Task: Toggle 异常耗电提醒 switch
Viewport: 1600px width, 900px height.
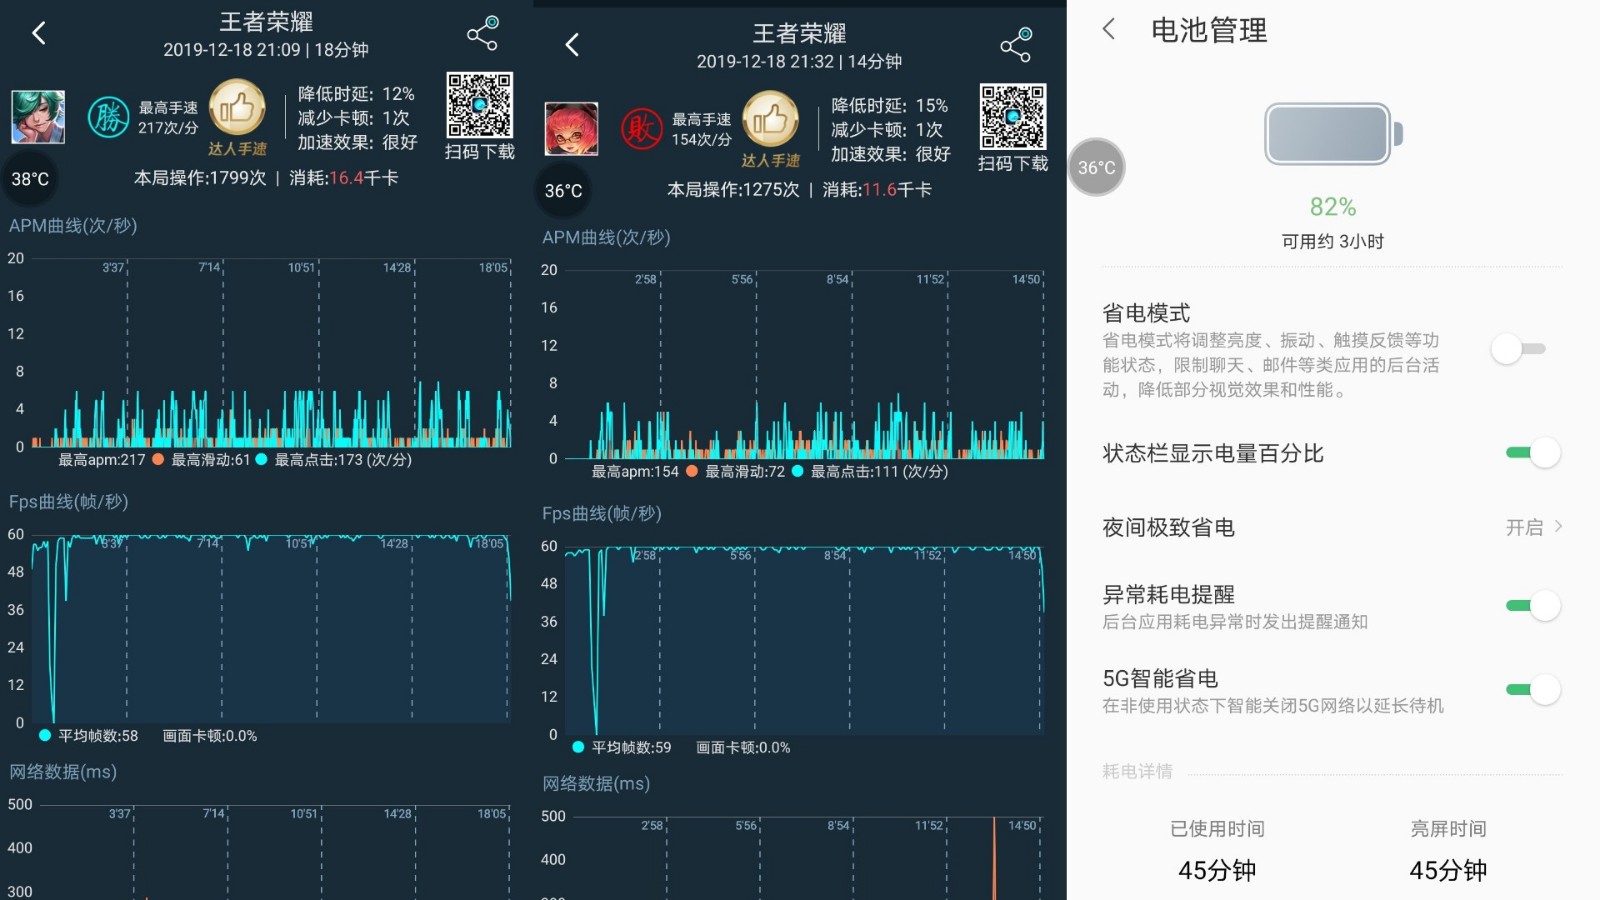Action: pos(1533,606)
